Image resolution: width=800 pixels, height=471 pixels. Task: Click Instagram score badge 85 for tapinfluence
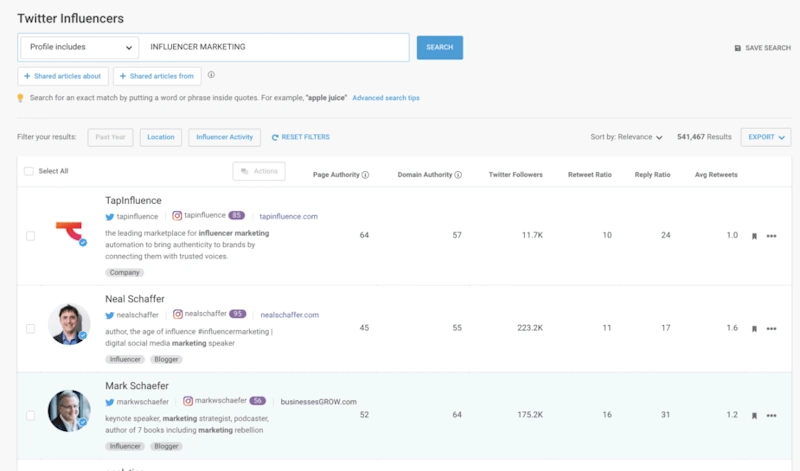(x=237, y=215)
